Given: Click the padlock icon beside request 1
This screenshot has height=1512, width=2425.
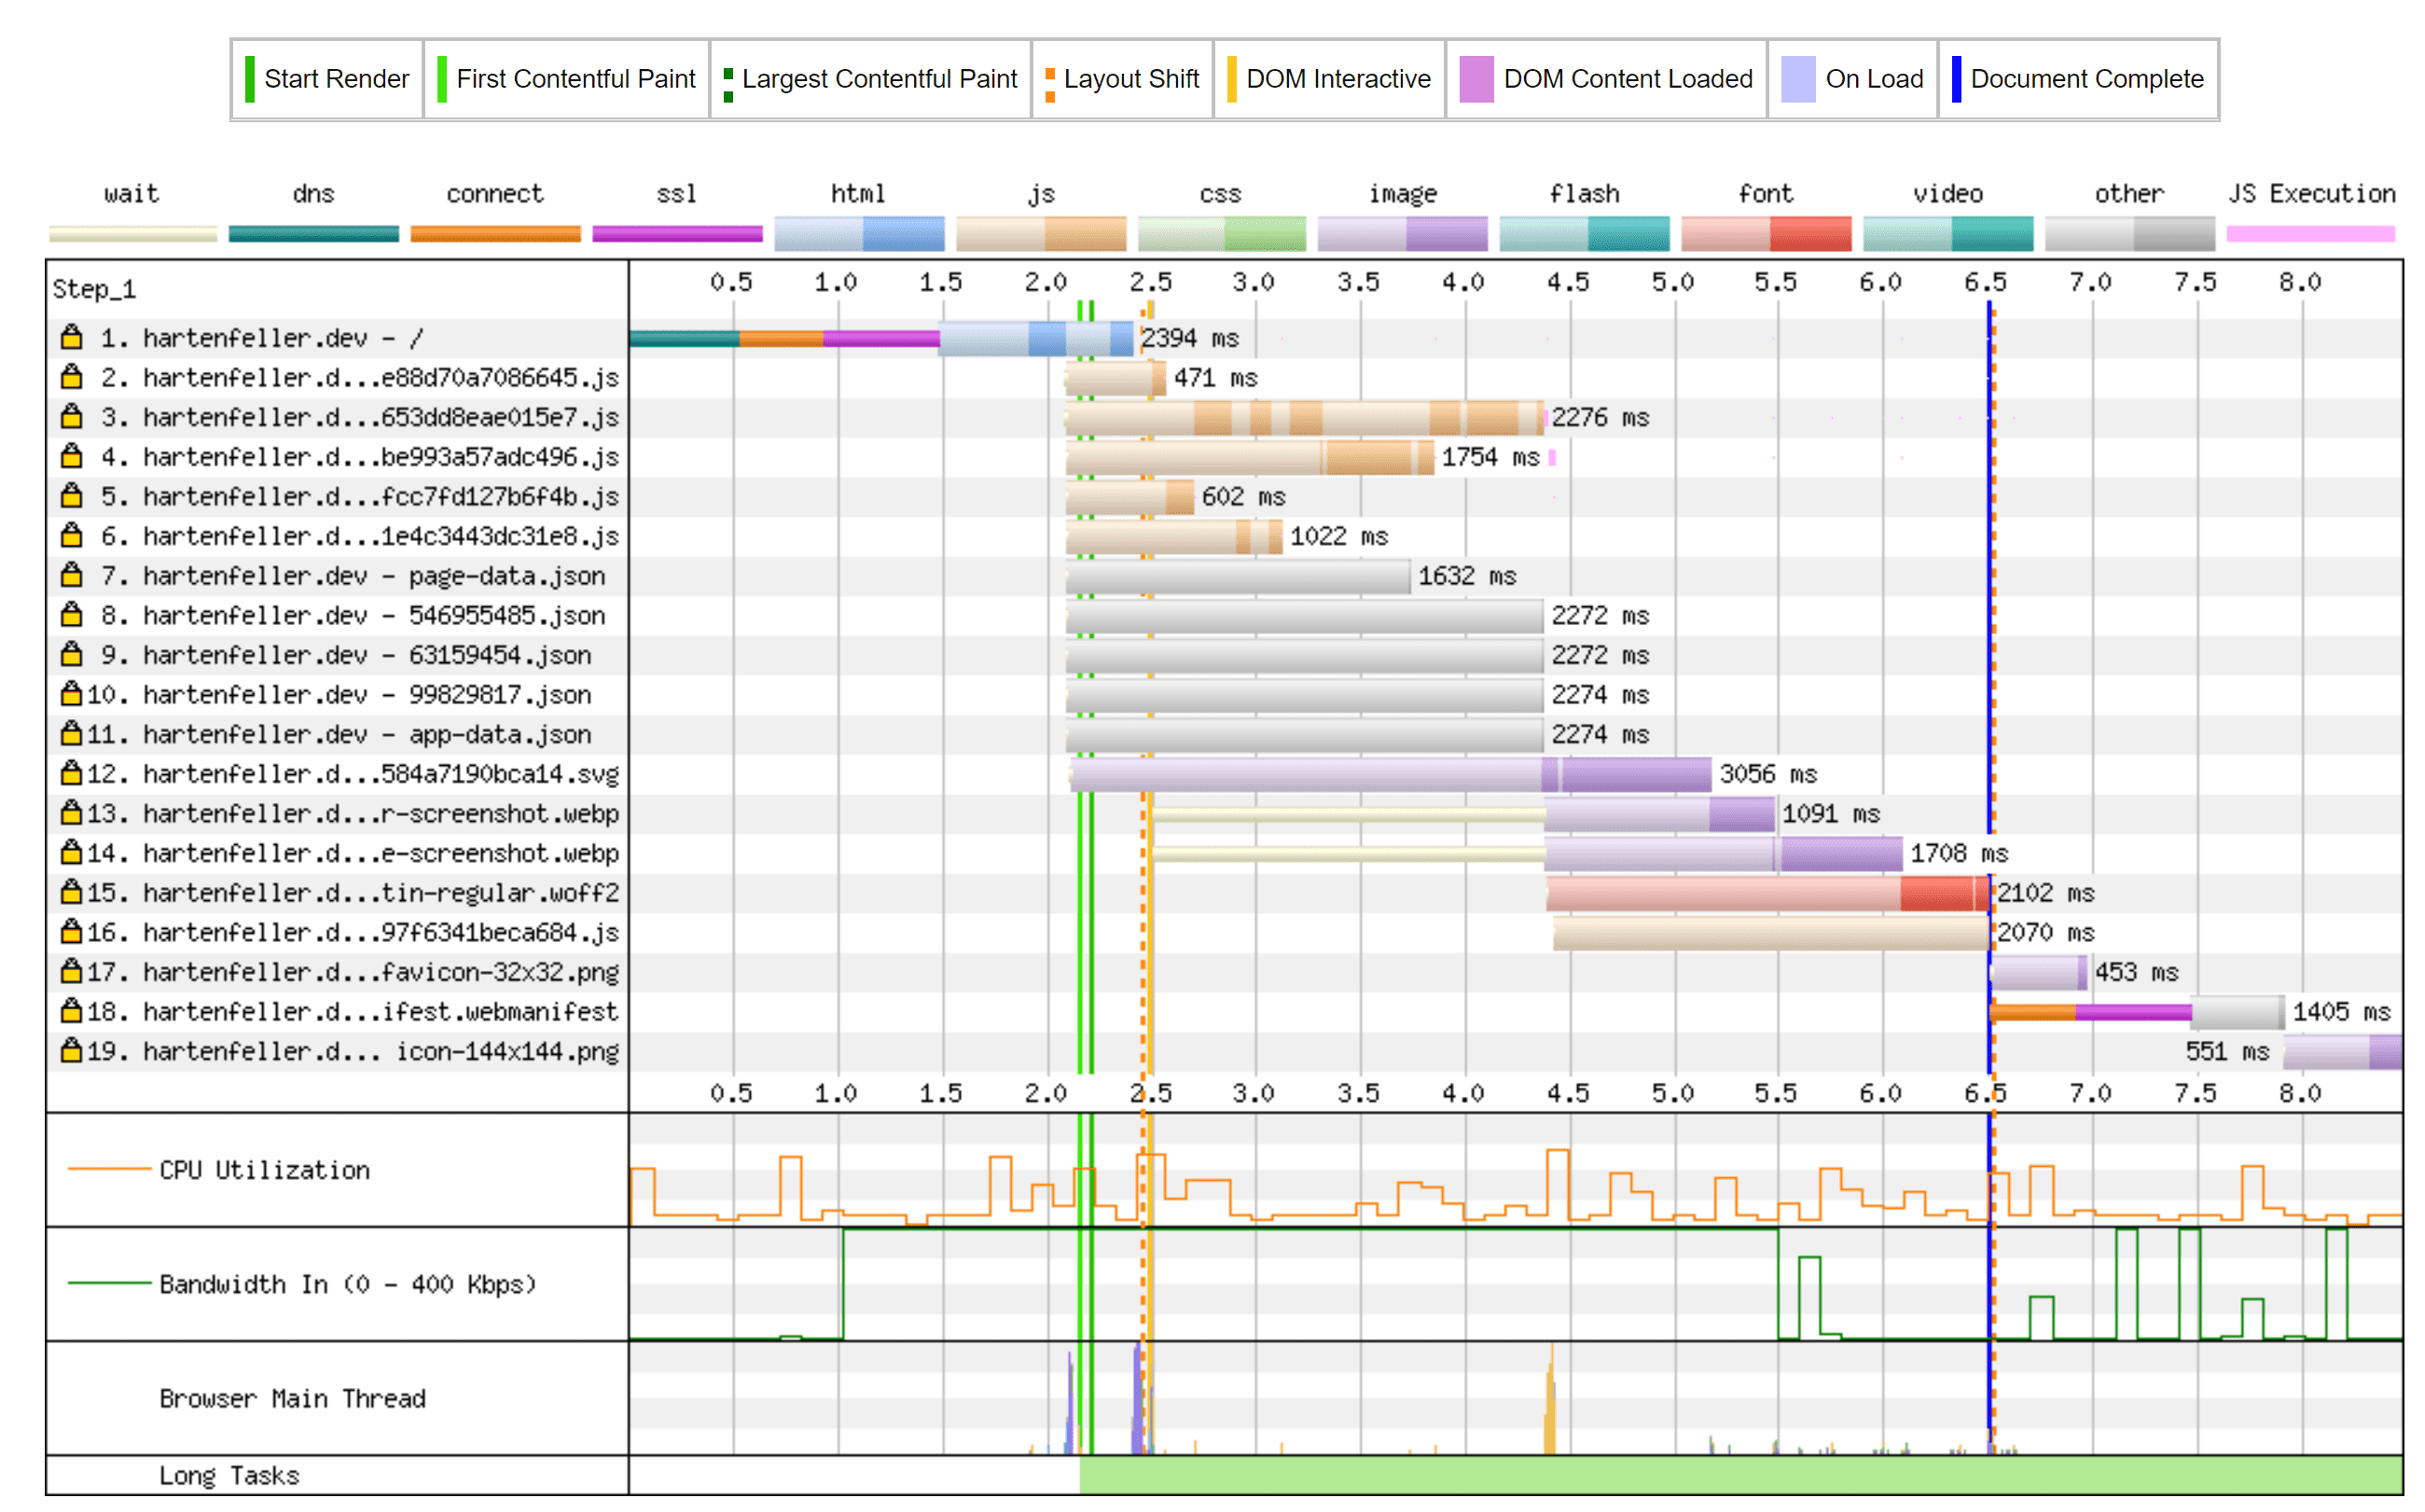Looking at the screenshot, I should click(x=71, y=338).
